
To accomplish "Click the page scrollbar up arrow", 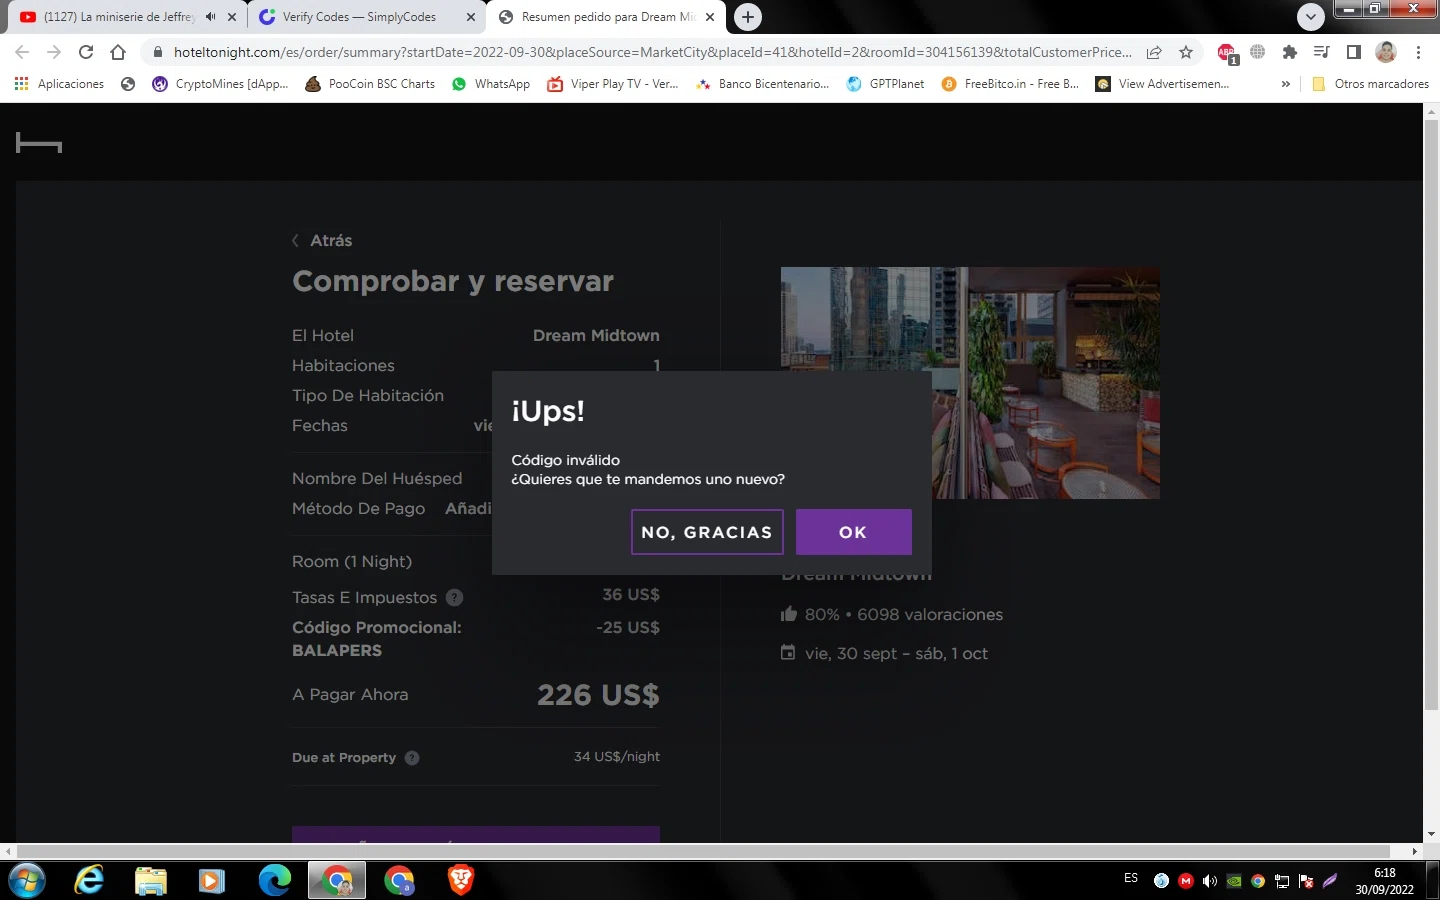I will pos(1431,110).
